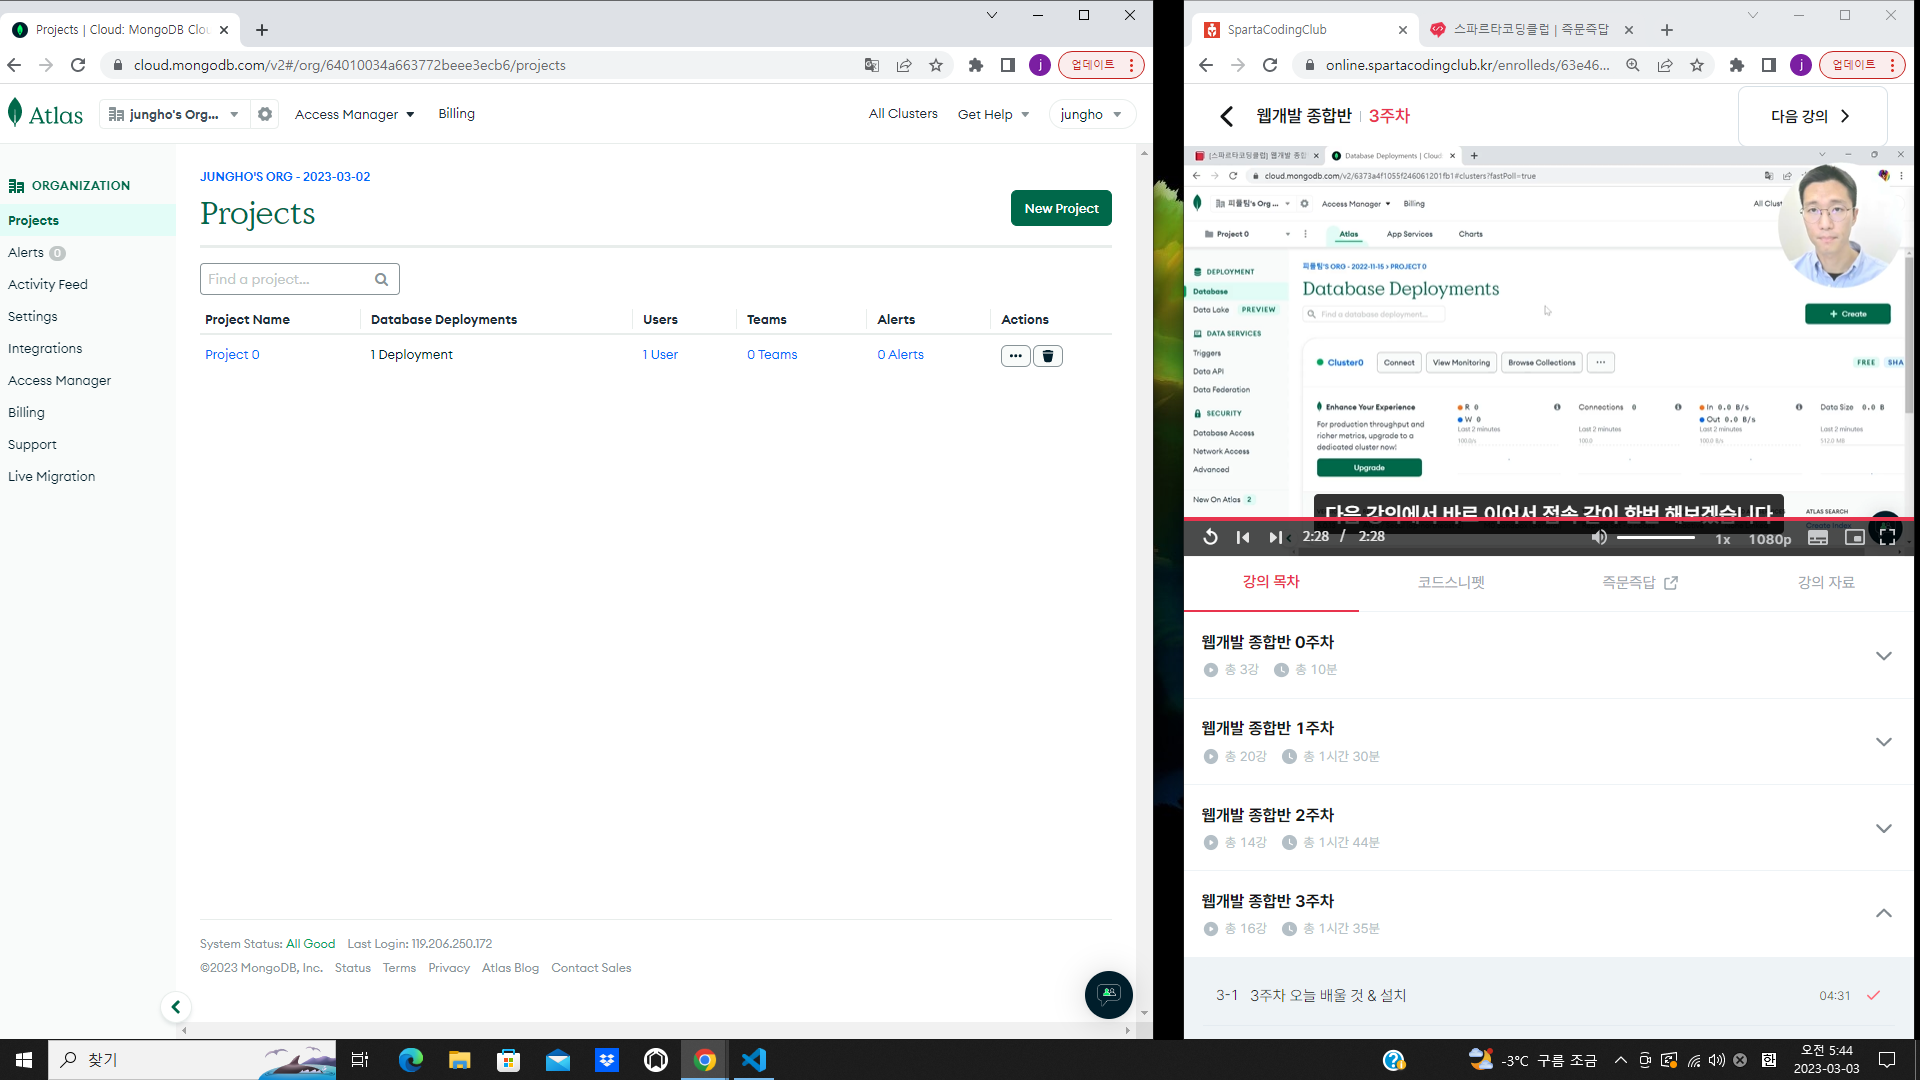Open Dropbox from taskbar
1920x1080 pixels.
607,1060
